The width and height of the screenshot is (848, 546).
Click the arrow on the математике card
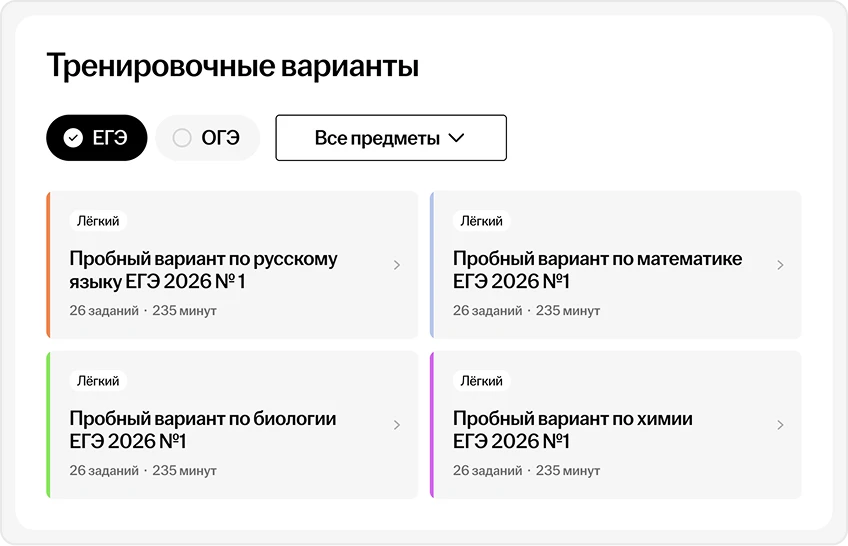click(780, 265)
